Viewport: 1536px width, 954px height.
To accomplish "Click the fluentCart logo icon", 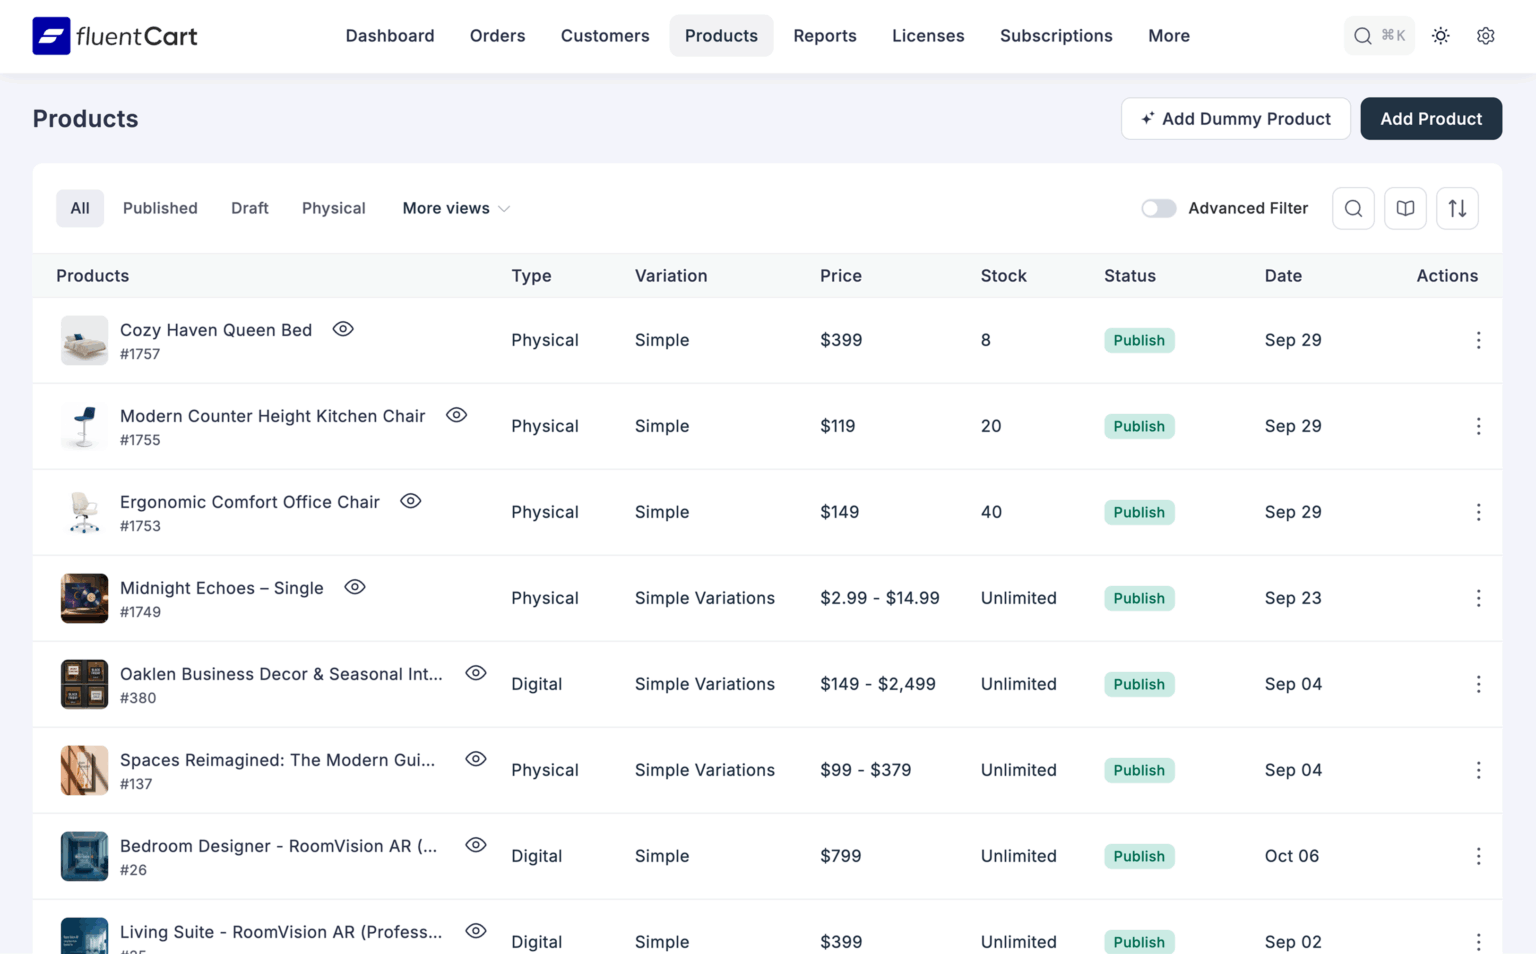I will coord(51,36).
